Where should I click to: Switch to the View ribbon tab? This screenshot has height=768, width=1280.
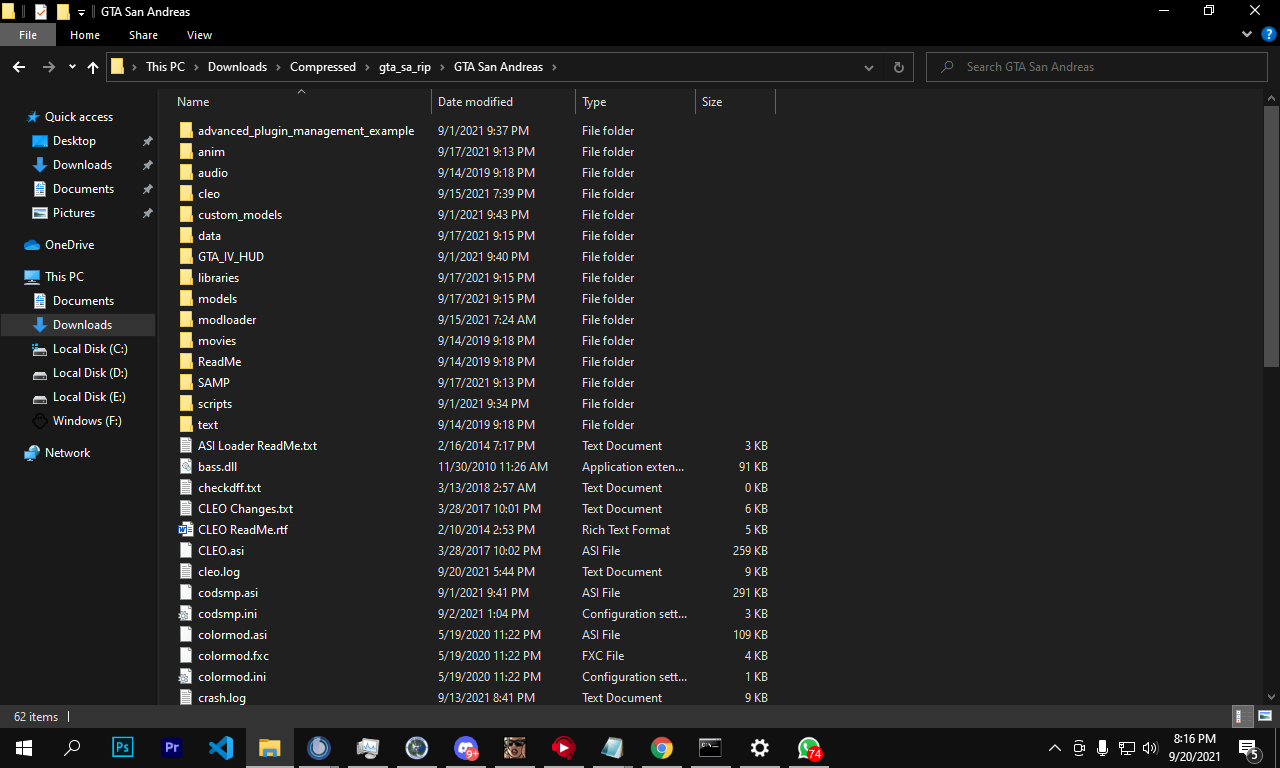coord(199,35)
